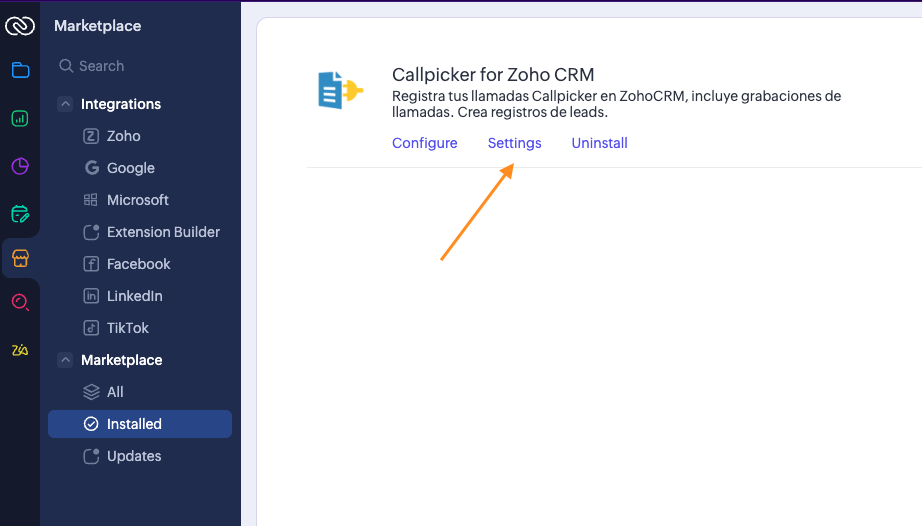
Task: Collapse the Marketplace section chevron
Action: (x=65, y=360)
